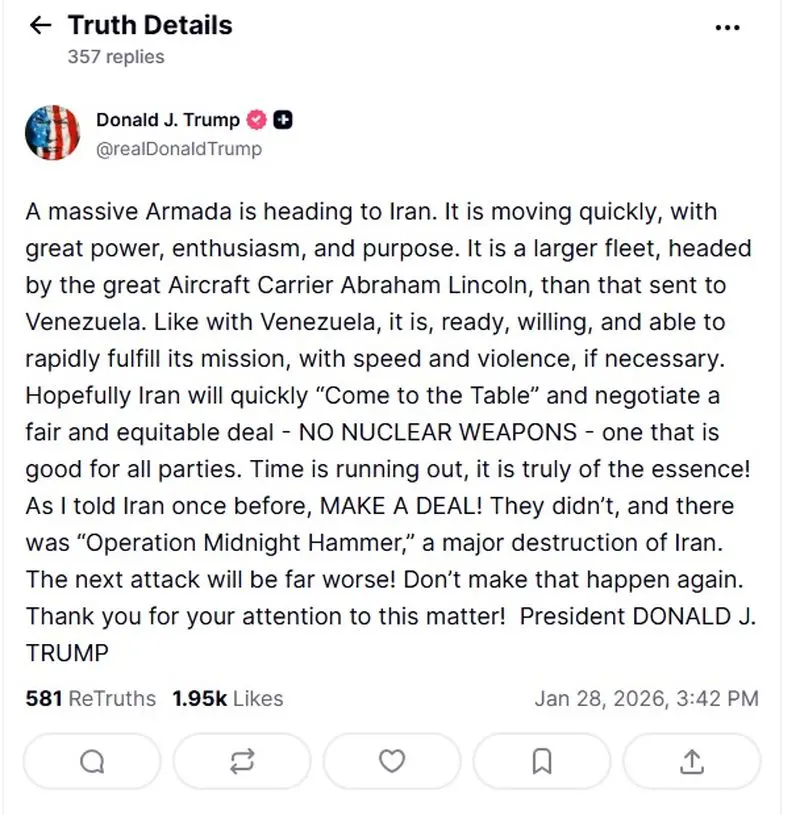
Task: Go back using the left arrow
Action: click(x=40, y=26)
